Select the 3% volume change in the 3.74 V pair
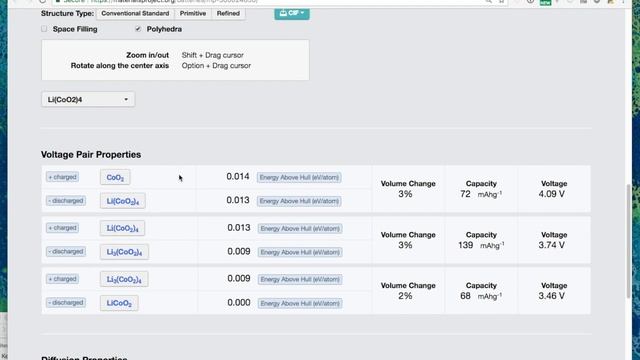 point(405,245)
